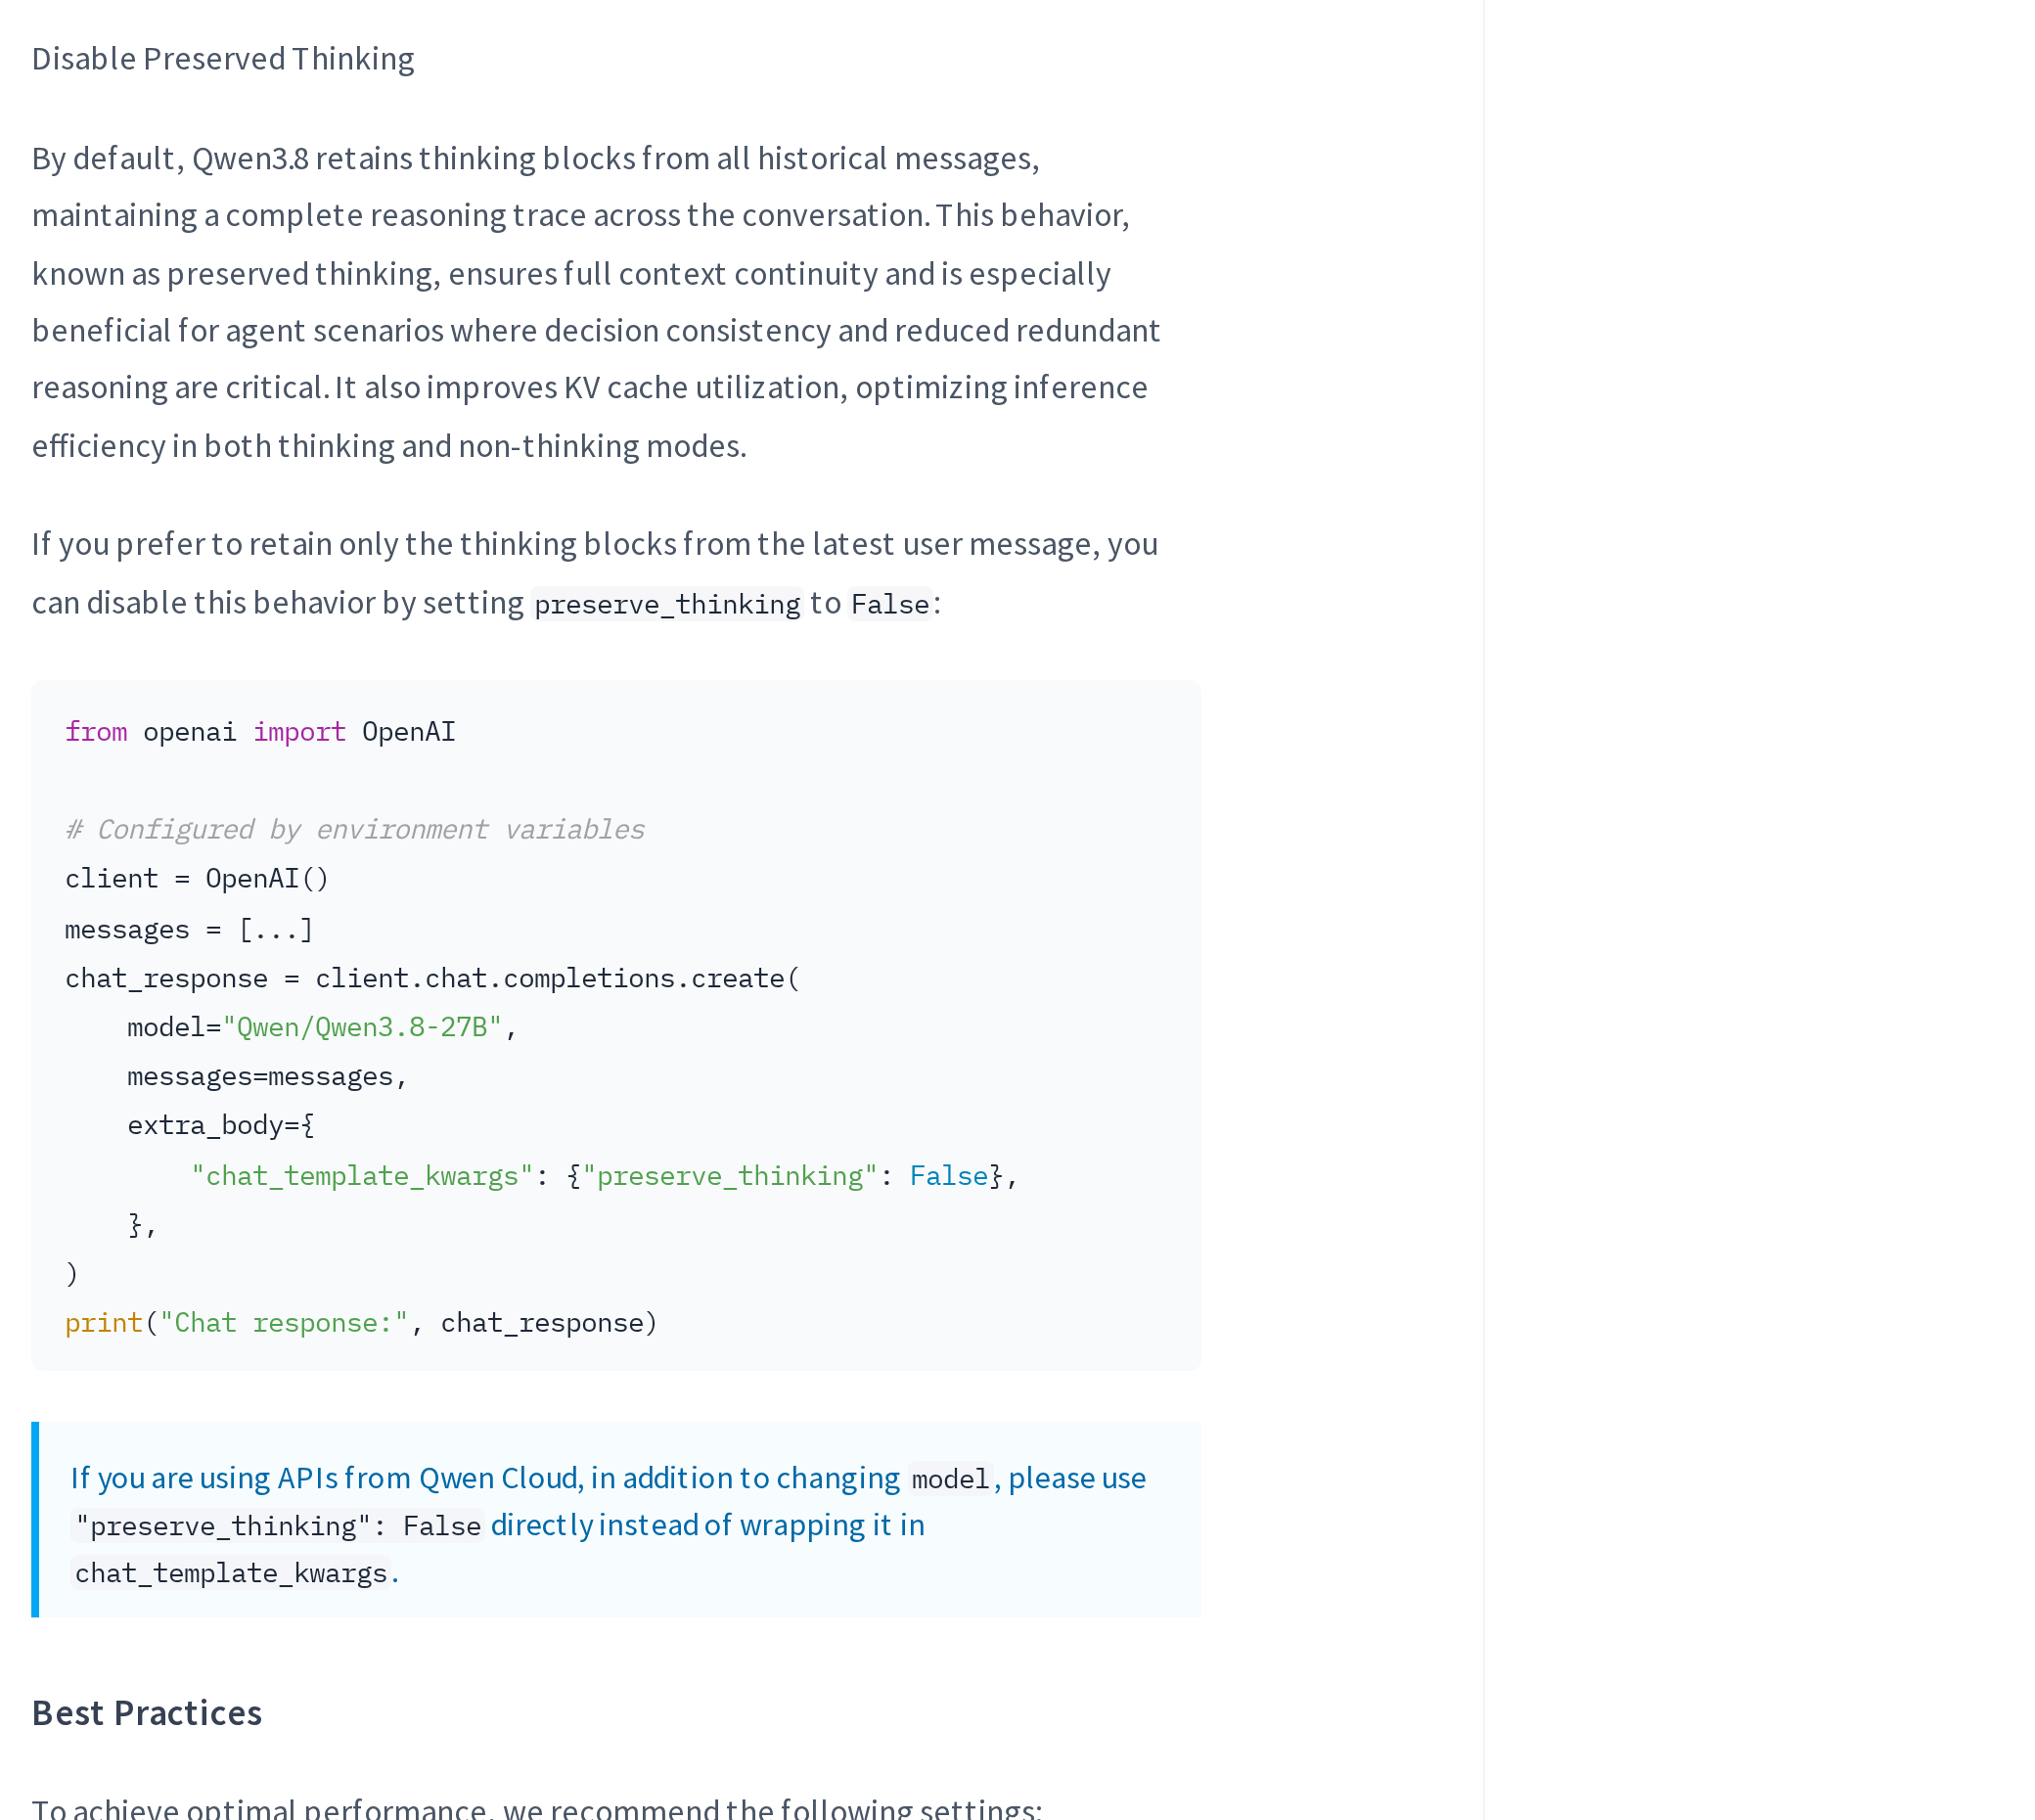2035x1820 pixels.
Task: Click the "from openai import OpenAI" code line
Action: coord(260,732)
